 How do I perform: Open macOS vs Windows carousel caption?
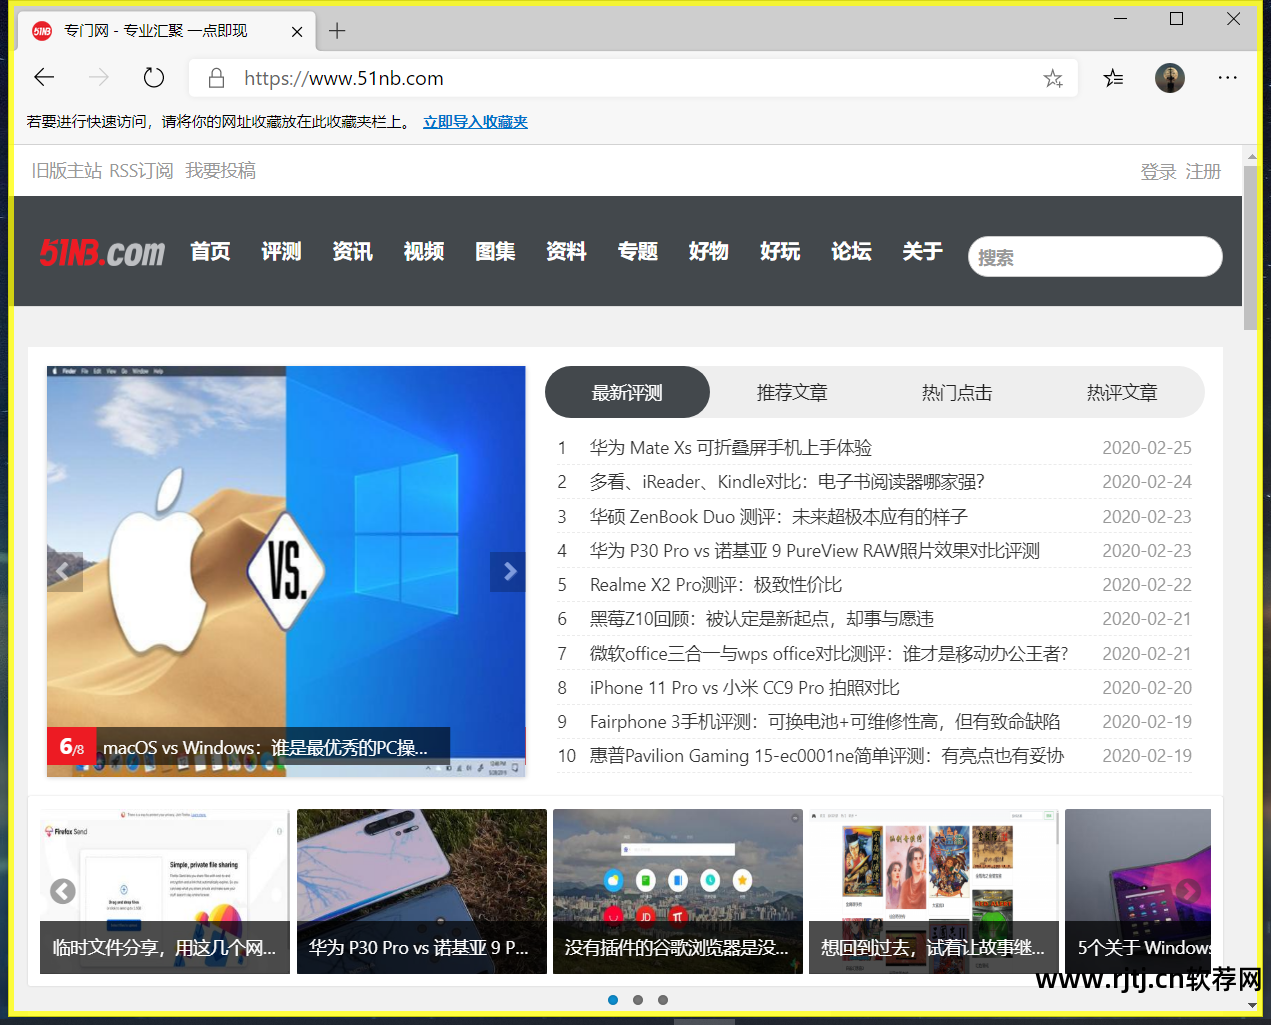coord(265,747)
